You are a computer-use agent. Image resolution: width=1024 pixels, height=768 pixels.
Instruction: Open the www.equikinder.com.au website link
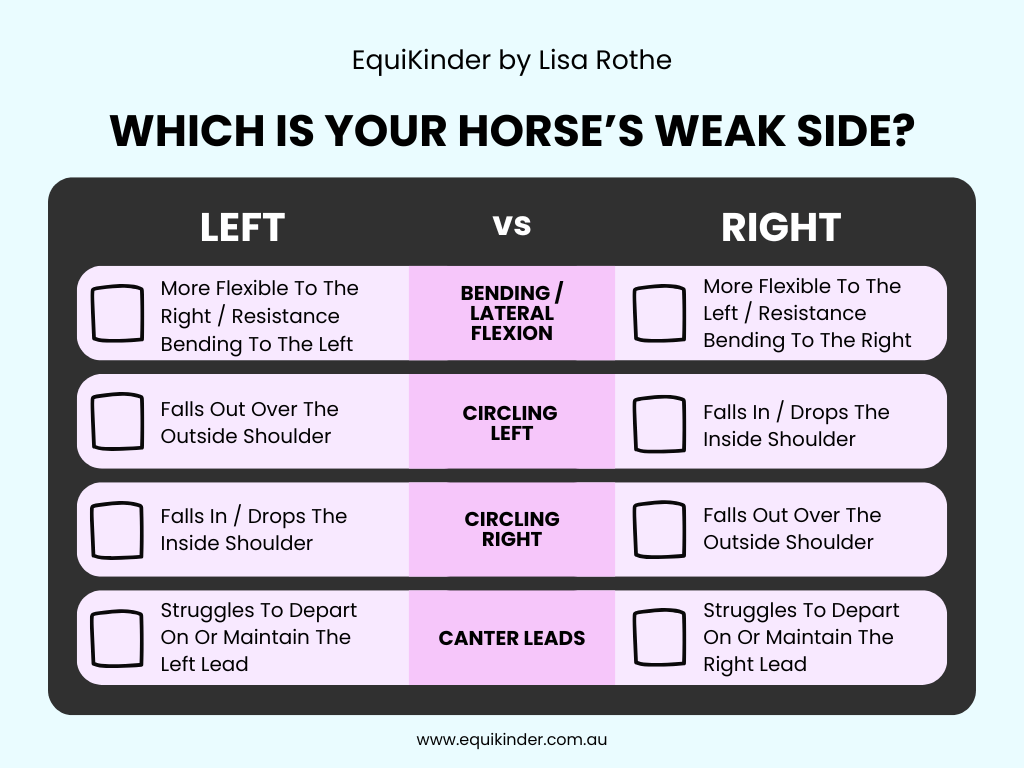pyautogui.click(x=512, y=741)
